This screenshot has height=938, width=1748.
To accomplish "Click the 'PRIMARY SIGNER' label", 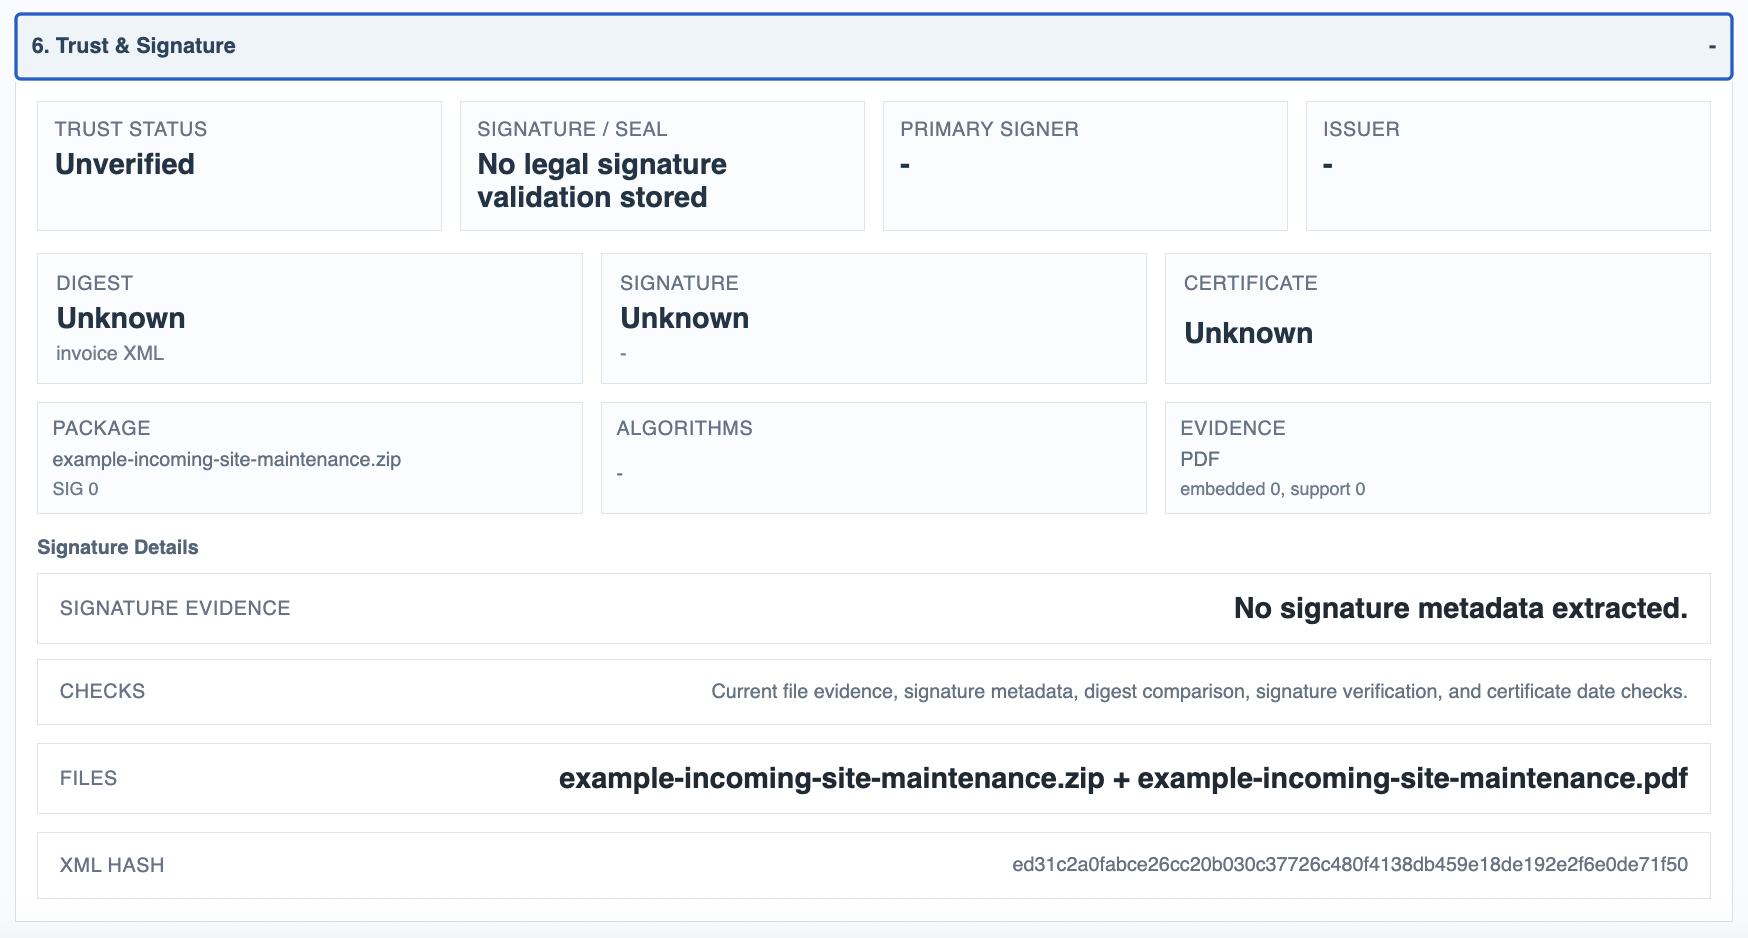I will pos(989,129).
